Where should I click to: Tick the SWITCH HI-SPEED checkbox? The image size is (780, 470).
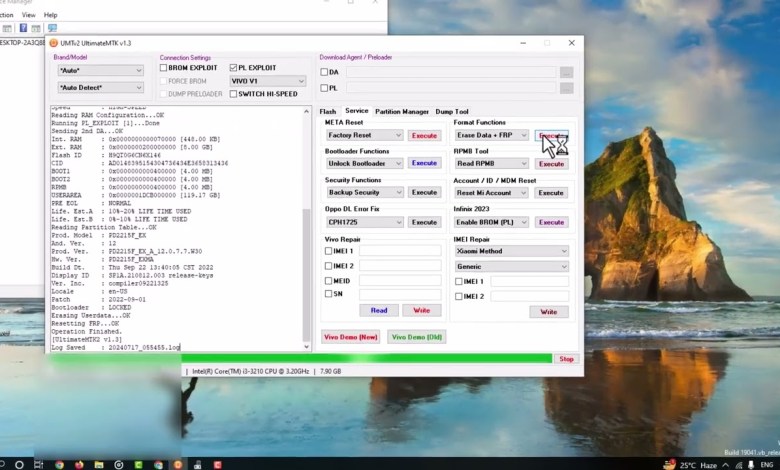pos(234,94)
